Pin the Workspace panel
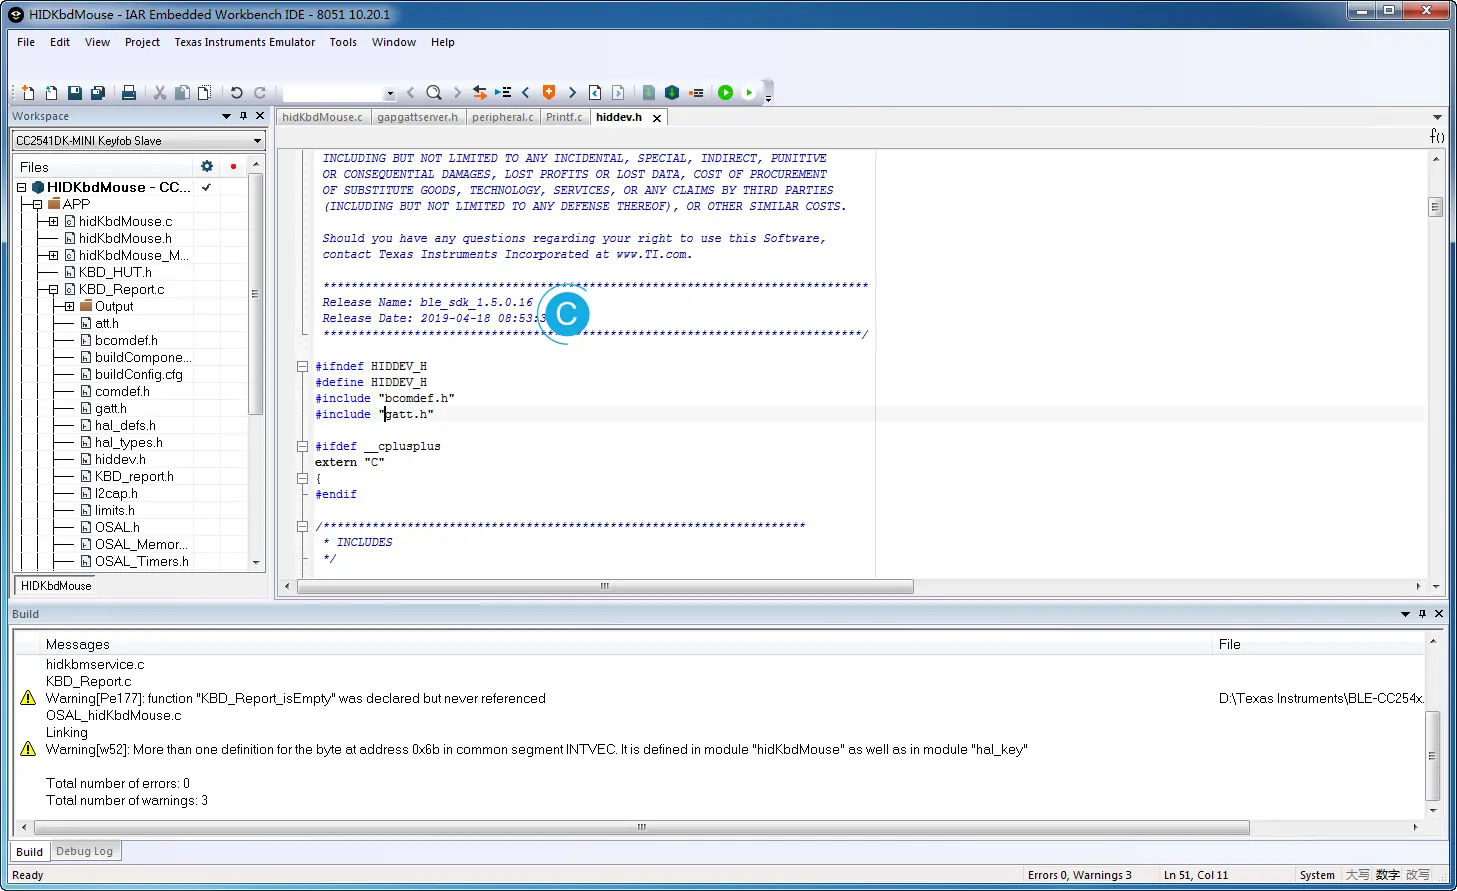The image size is (1457, 891). click(x=243, y=116)
